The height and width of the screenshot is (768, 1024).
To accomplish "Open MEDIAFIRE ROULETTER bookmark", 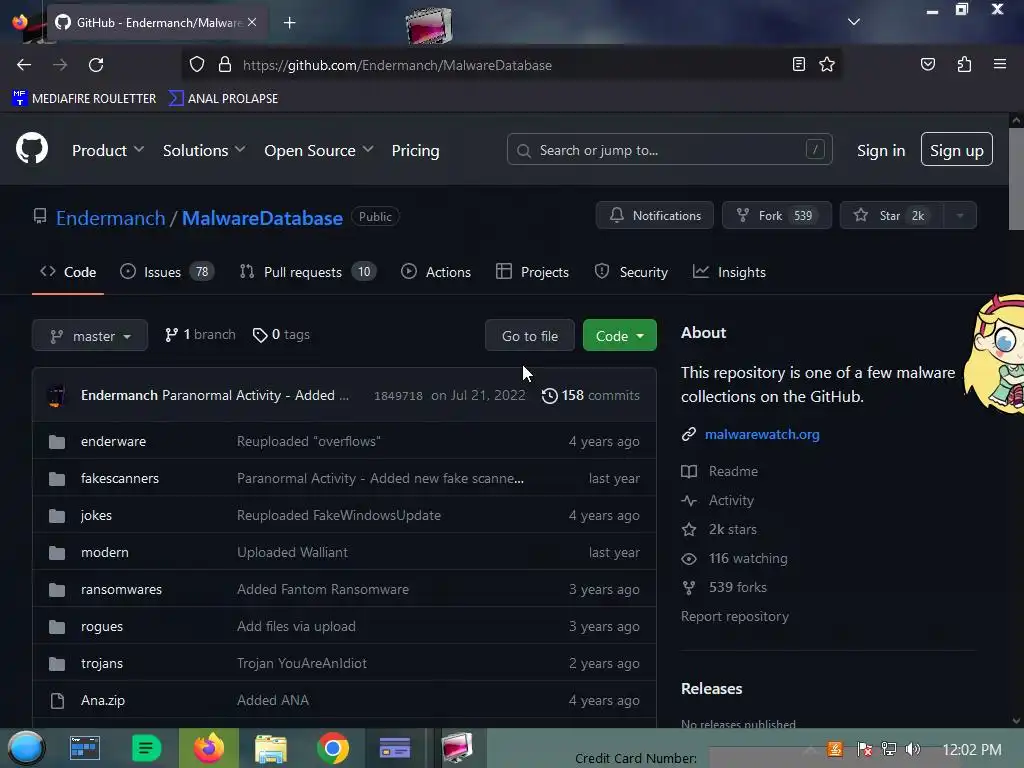I will [x=84, y=99].
